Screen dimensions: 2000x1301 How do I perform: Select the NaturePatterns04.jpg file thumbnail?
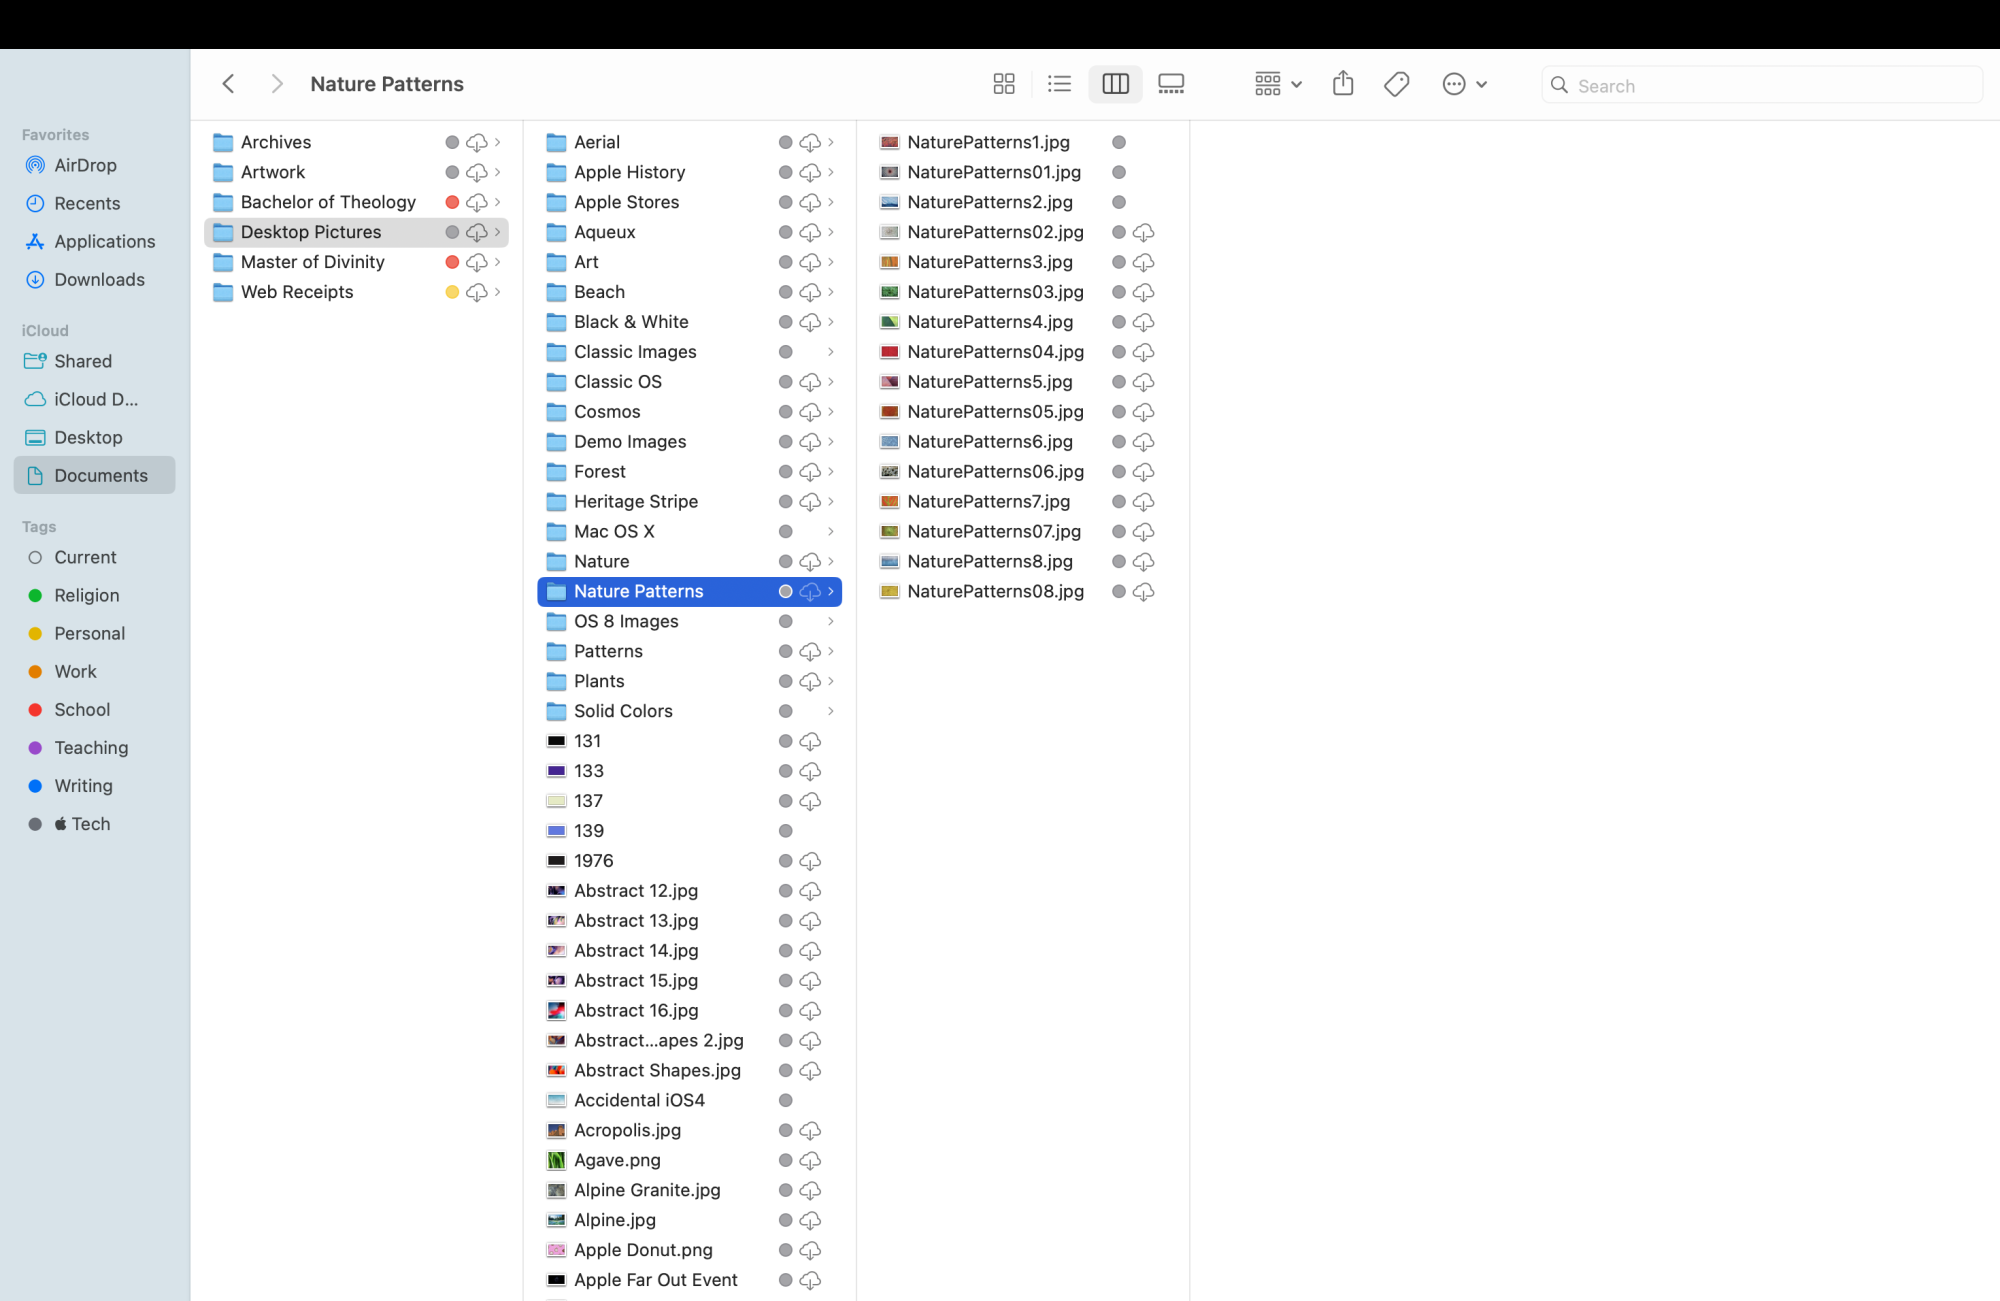pos(889,352)
